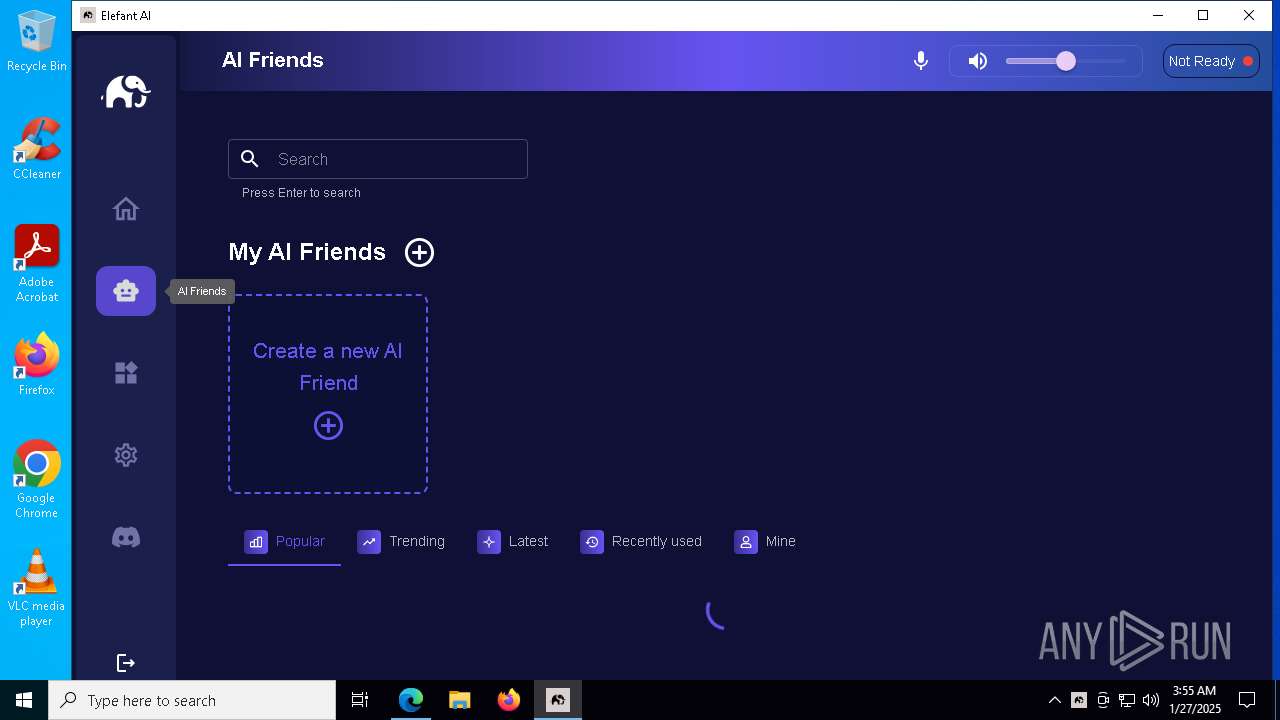Minimize the Elefant AI window
The height and width of the screenshot is (720, 1280).
point(1158,15)
